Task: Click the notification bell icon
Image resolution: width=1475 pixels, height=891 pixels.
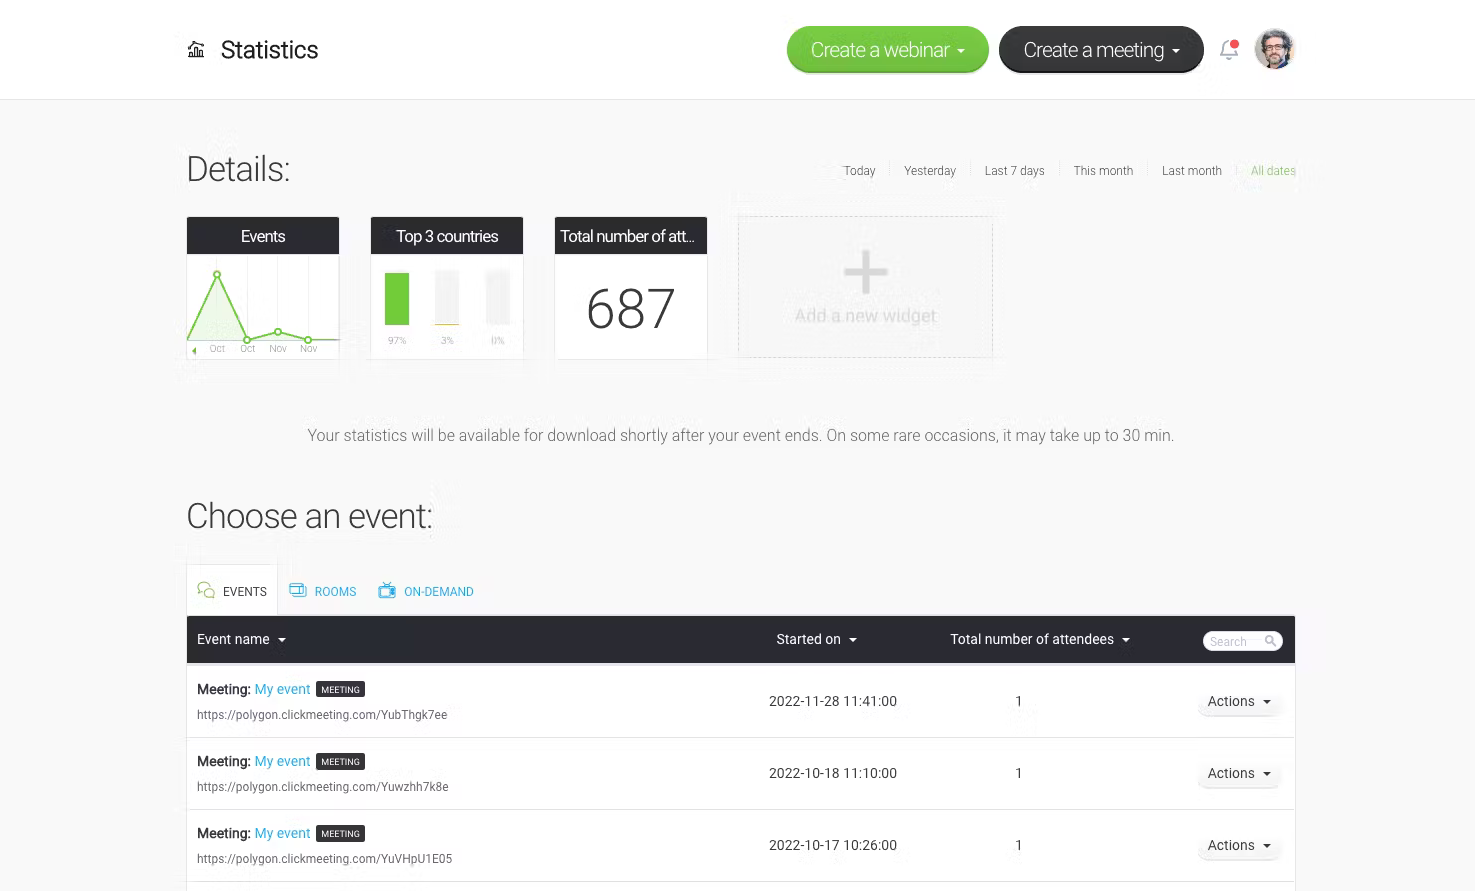Action: [1229, 50]
